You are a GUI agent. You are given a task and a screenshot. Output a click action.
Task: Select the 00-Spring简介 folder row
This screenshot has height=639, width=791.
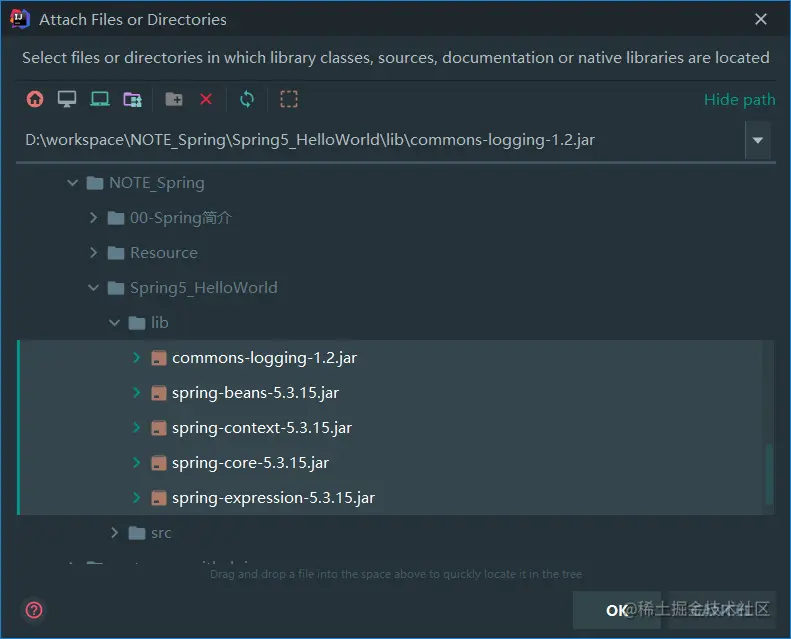[x=396, y=217]
